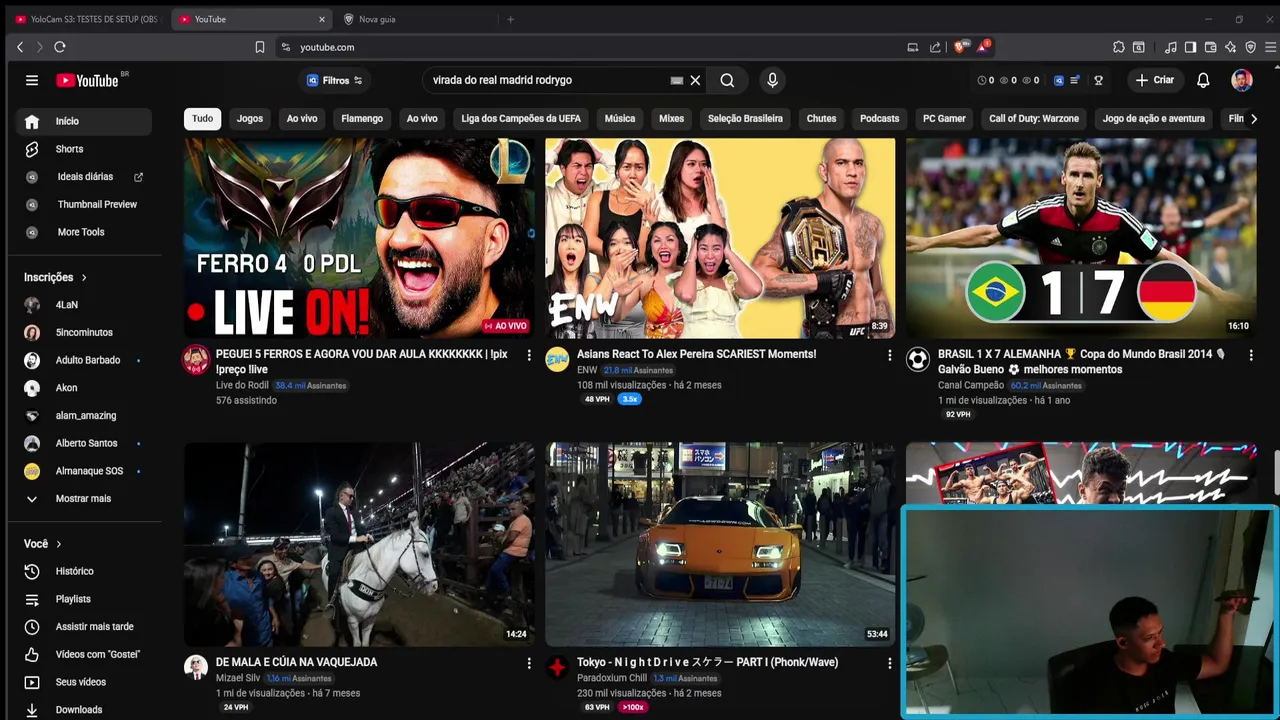Show more category chips with right arrow
This screenshot has width=1280, height=720.
(x=1254, y=118)
